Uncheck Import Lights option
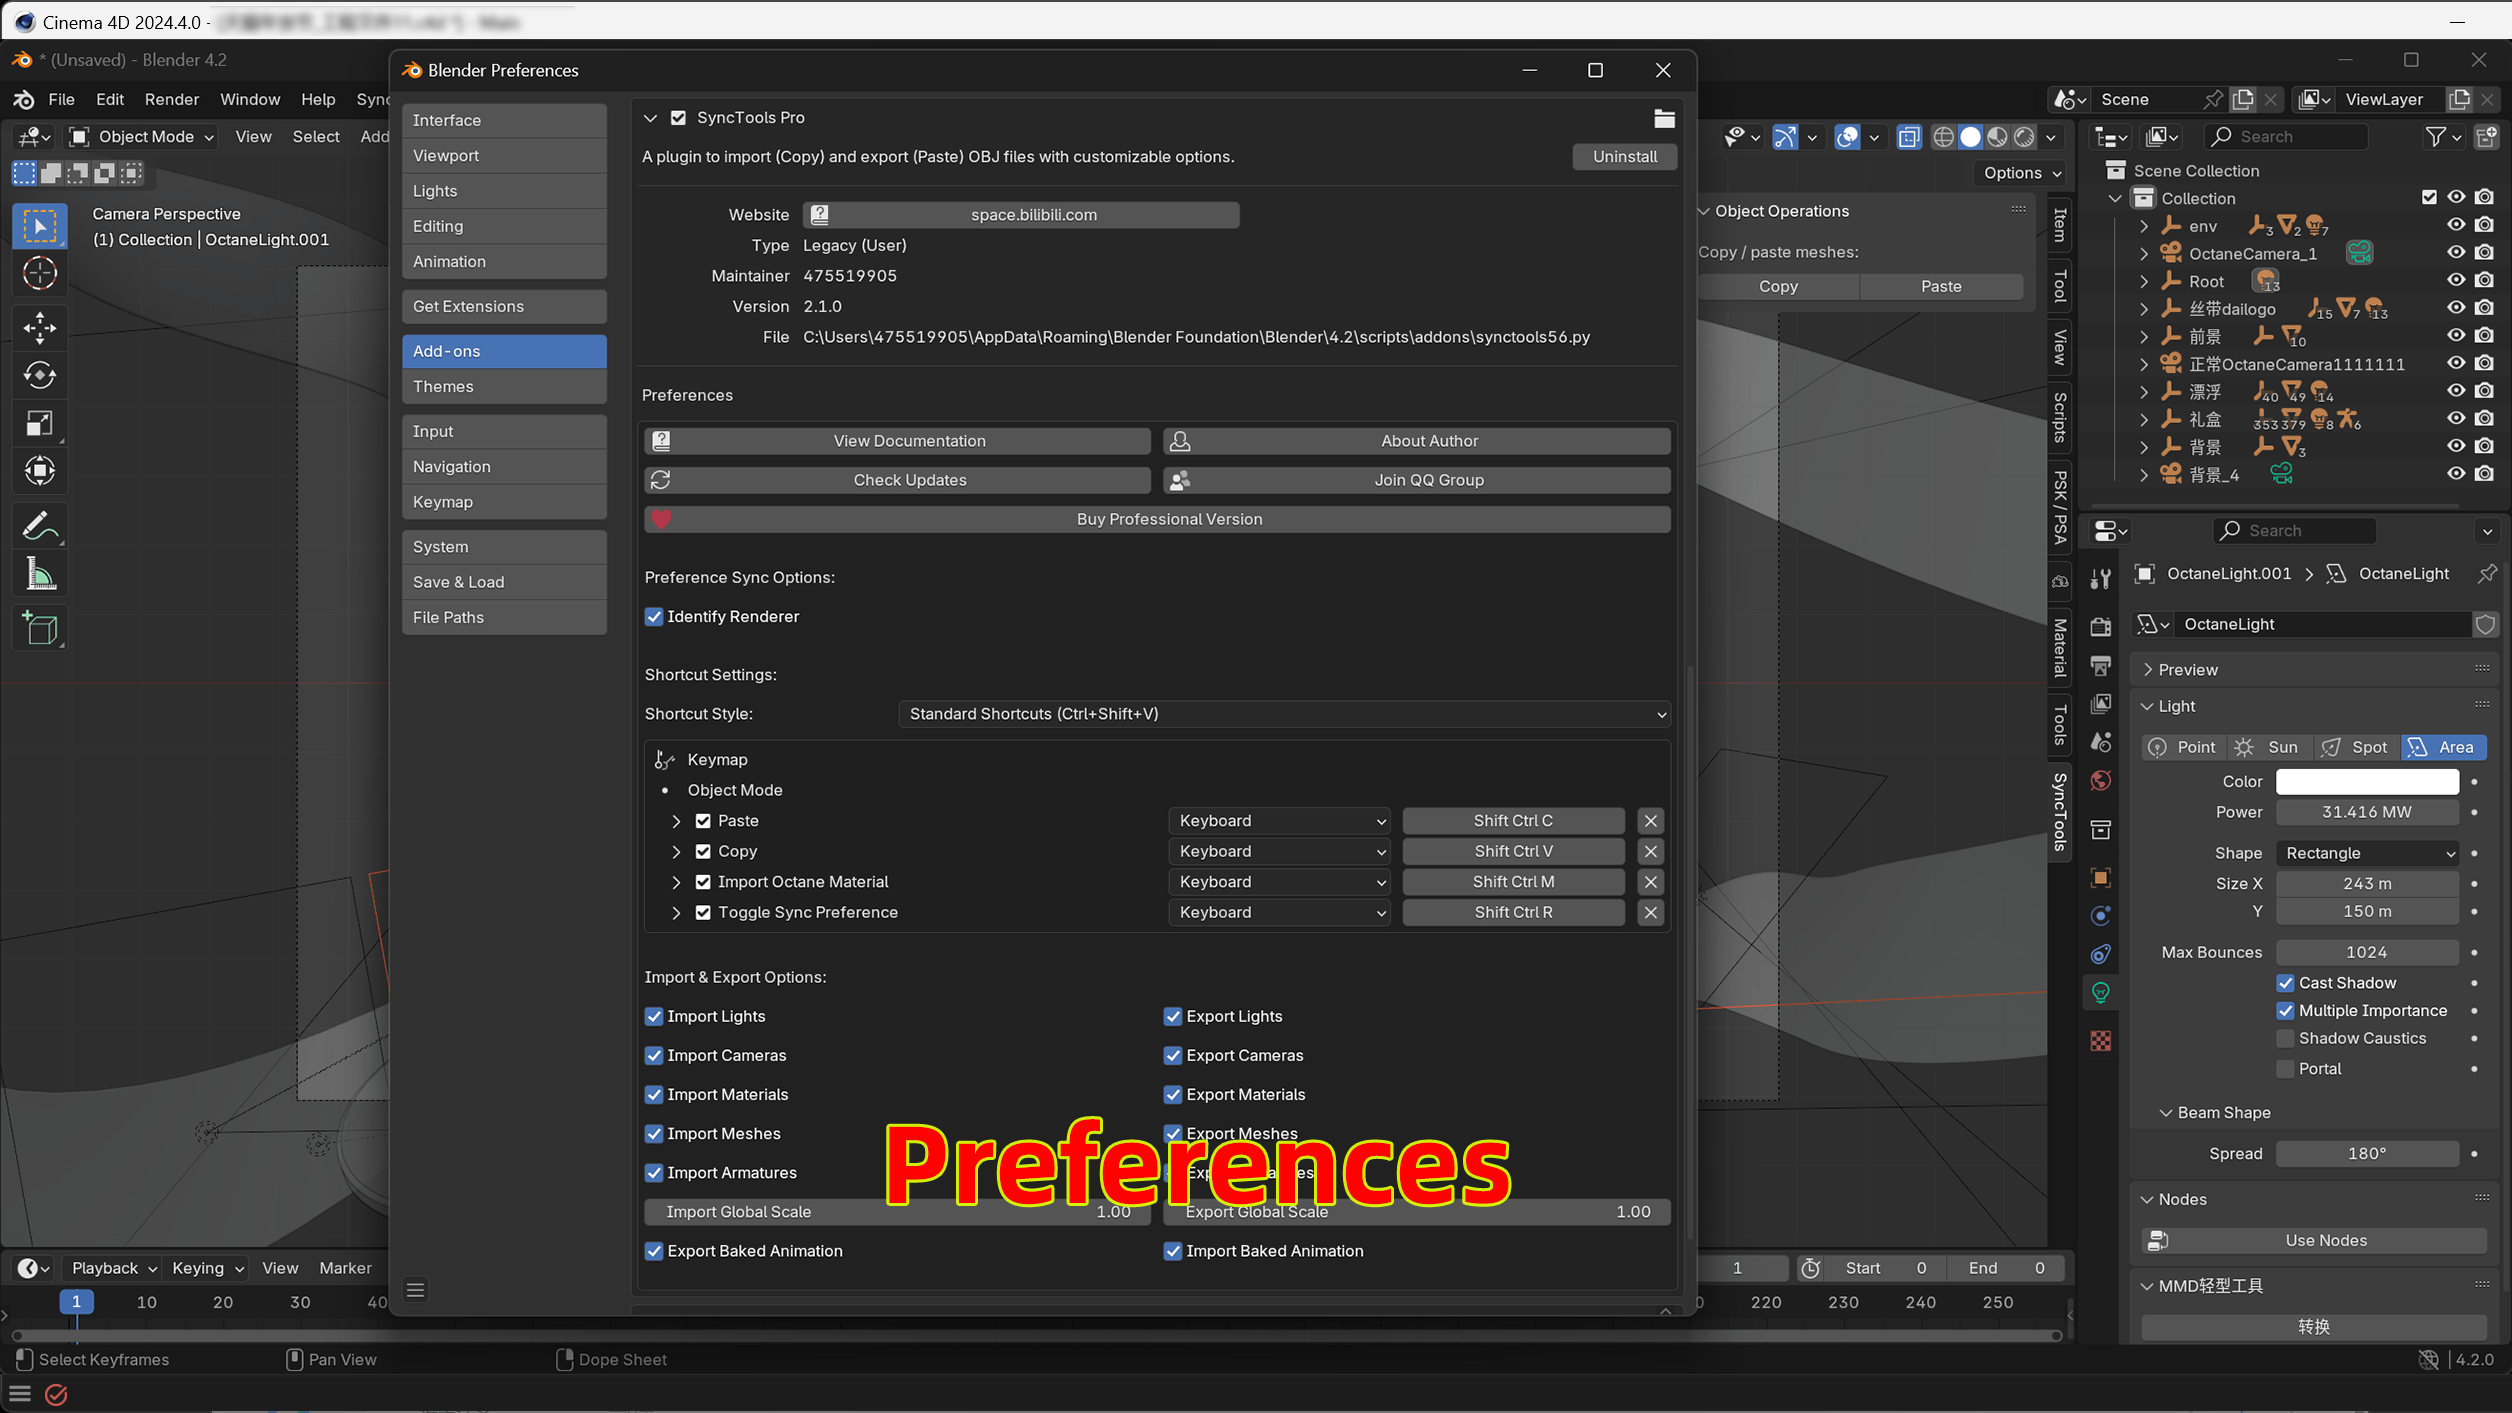 click(x=654, y=1017)
